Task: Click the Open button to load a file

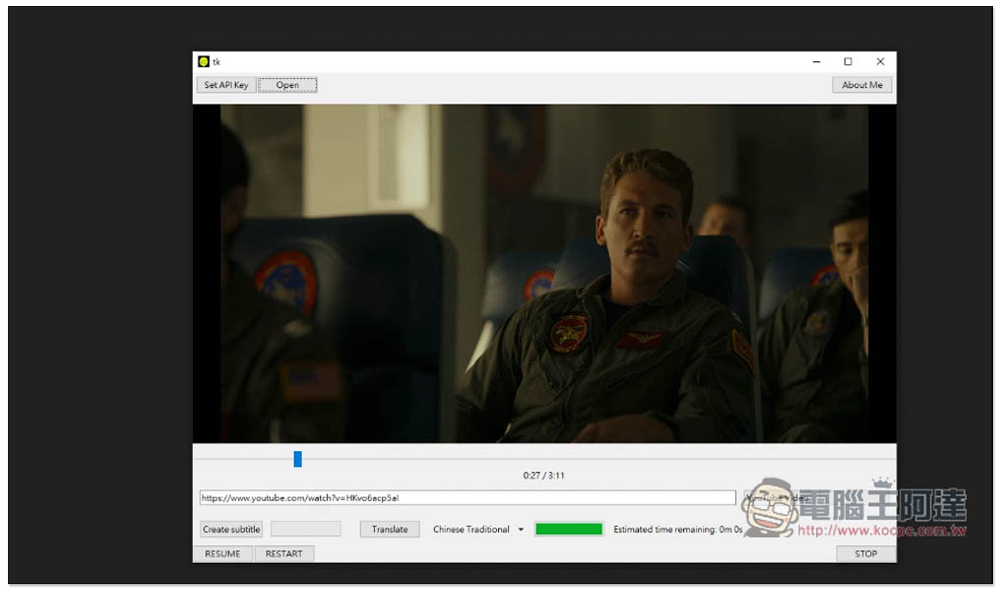Action: click(288, 85)
